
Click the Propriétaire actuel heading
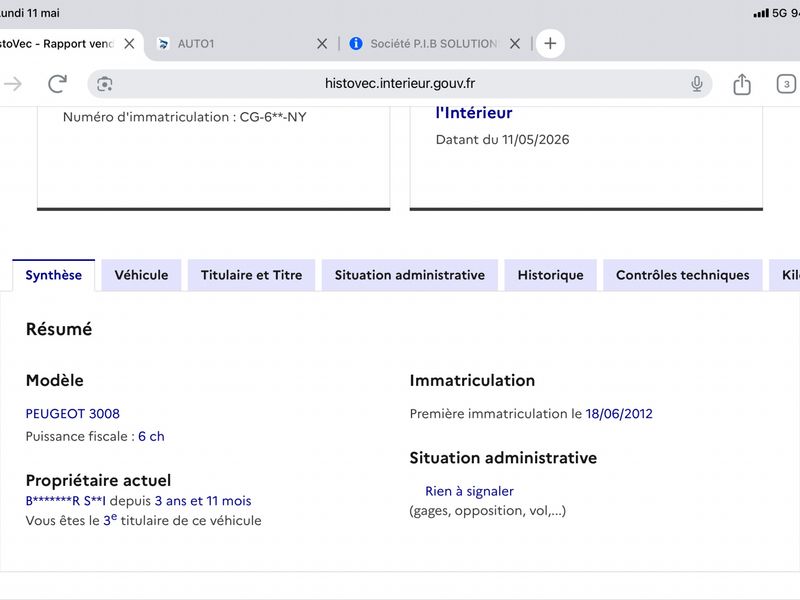pos(98,481)
